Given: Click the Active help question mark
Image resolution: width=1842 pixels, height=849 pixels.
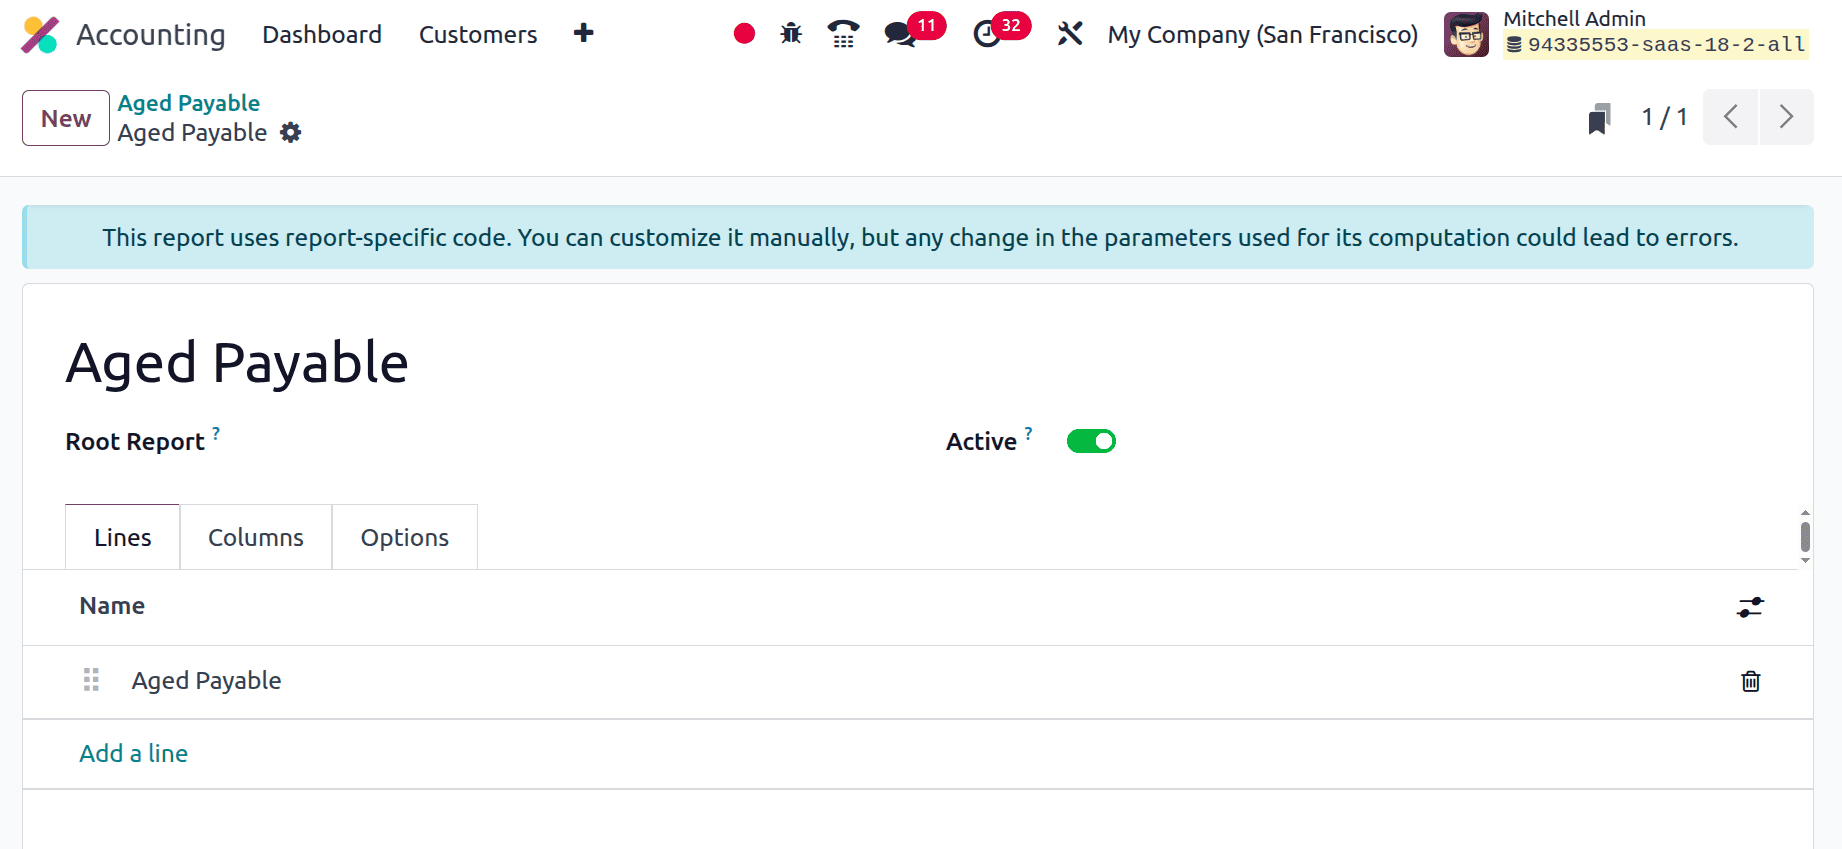Looking at the screenshot, I should point(1028,433).
